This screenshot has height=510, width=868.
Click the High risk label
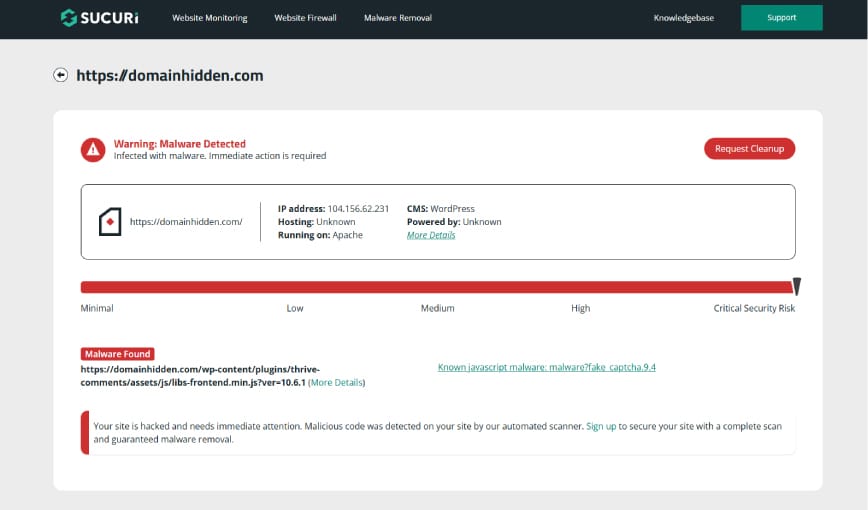coord(581,308)
